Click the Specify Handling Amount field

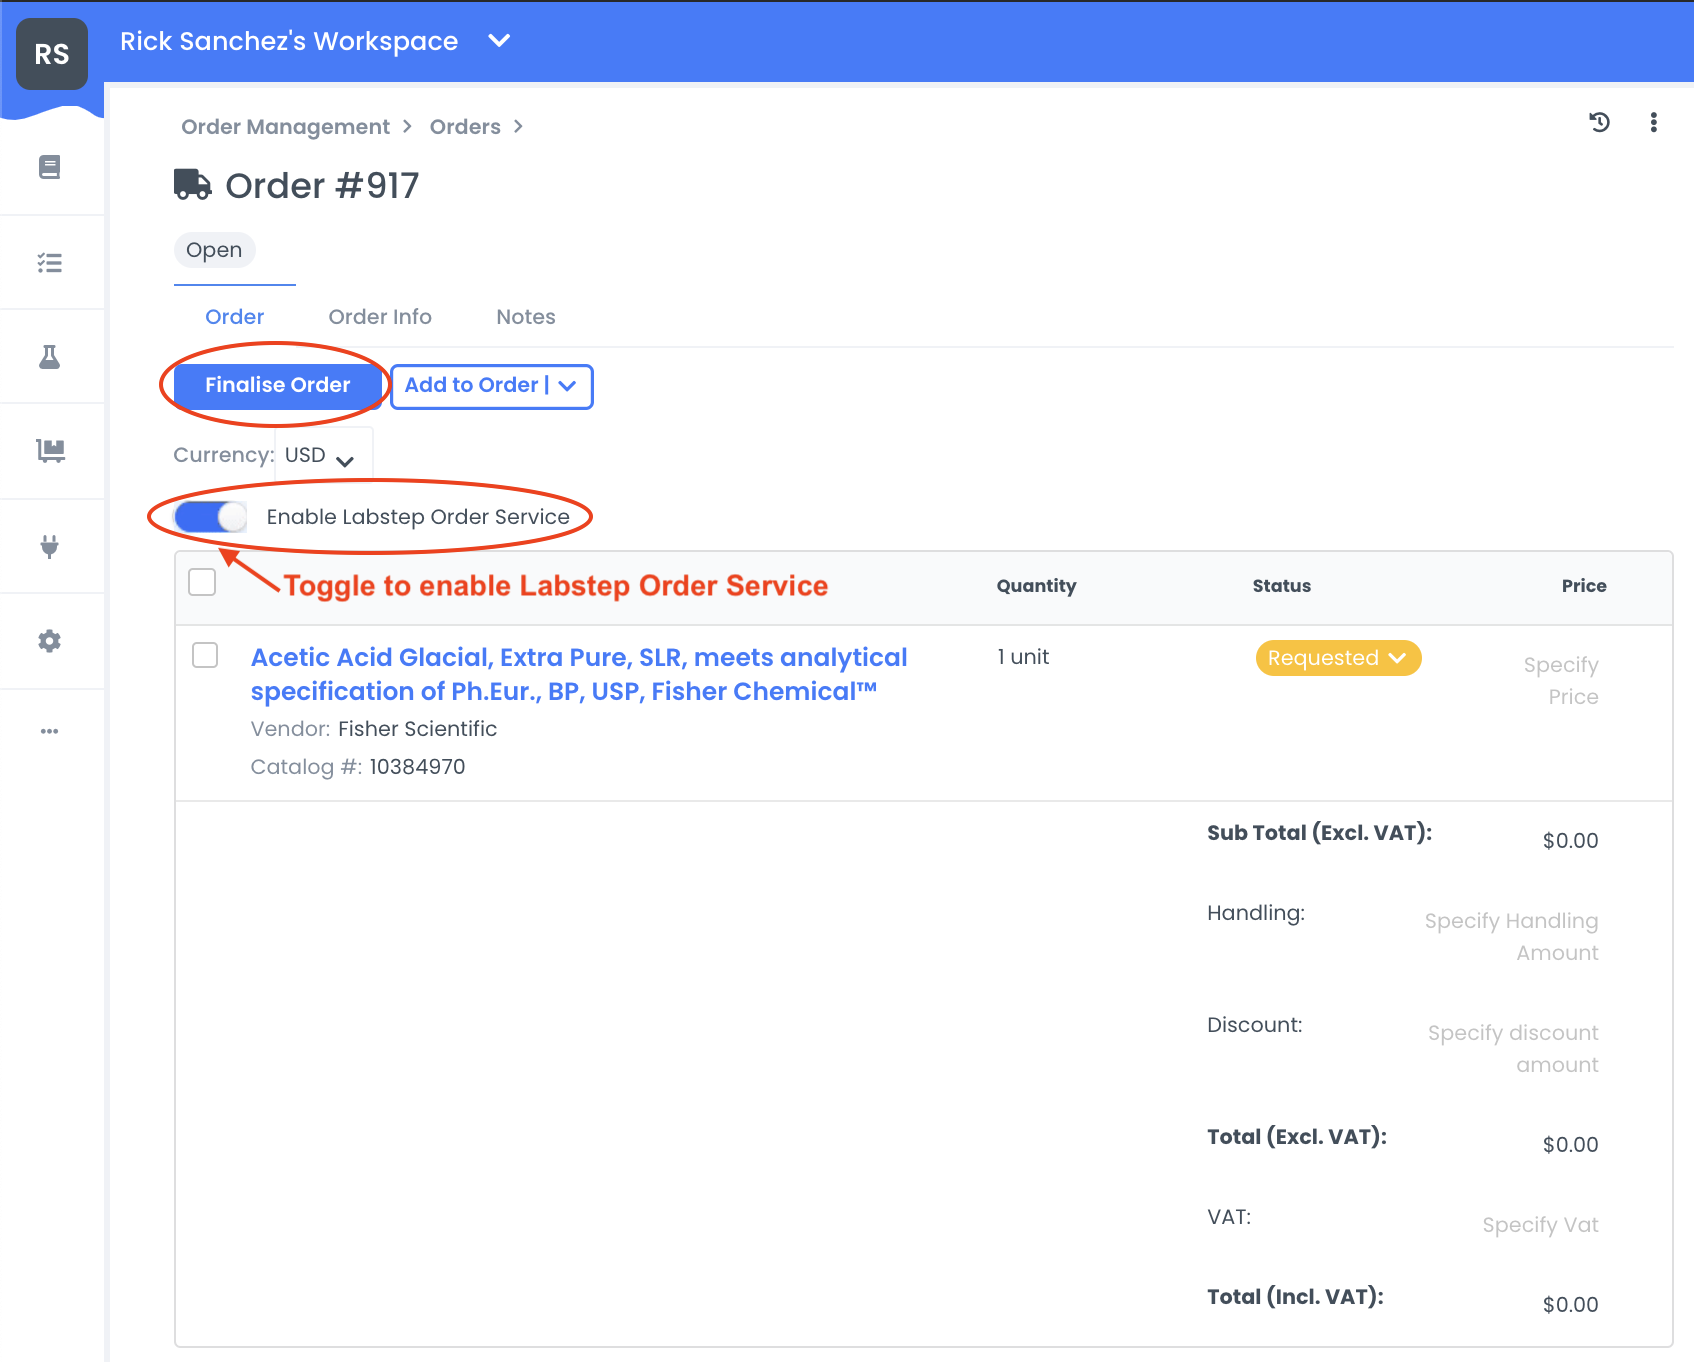click(1510, 936)
